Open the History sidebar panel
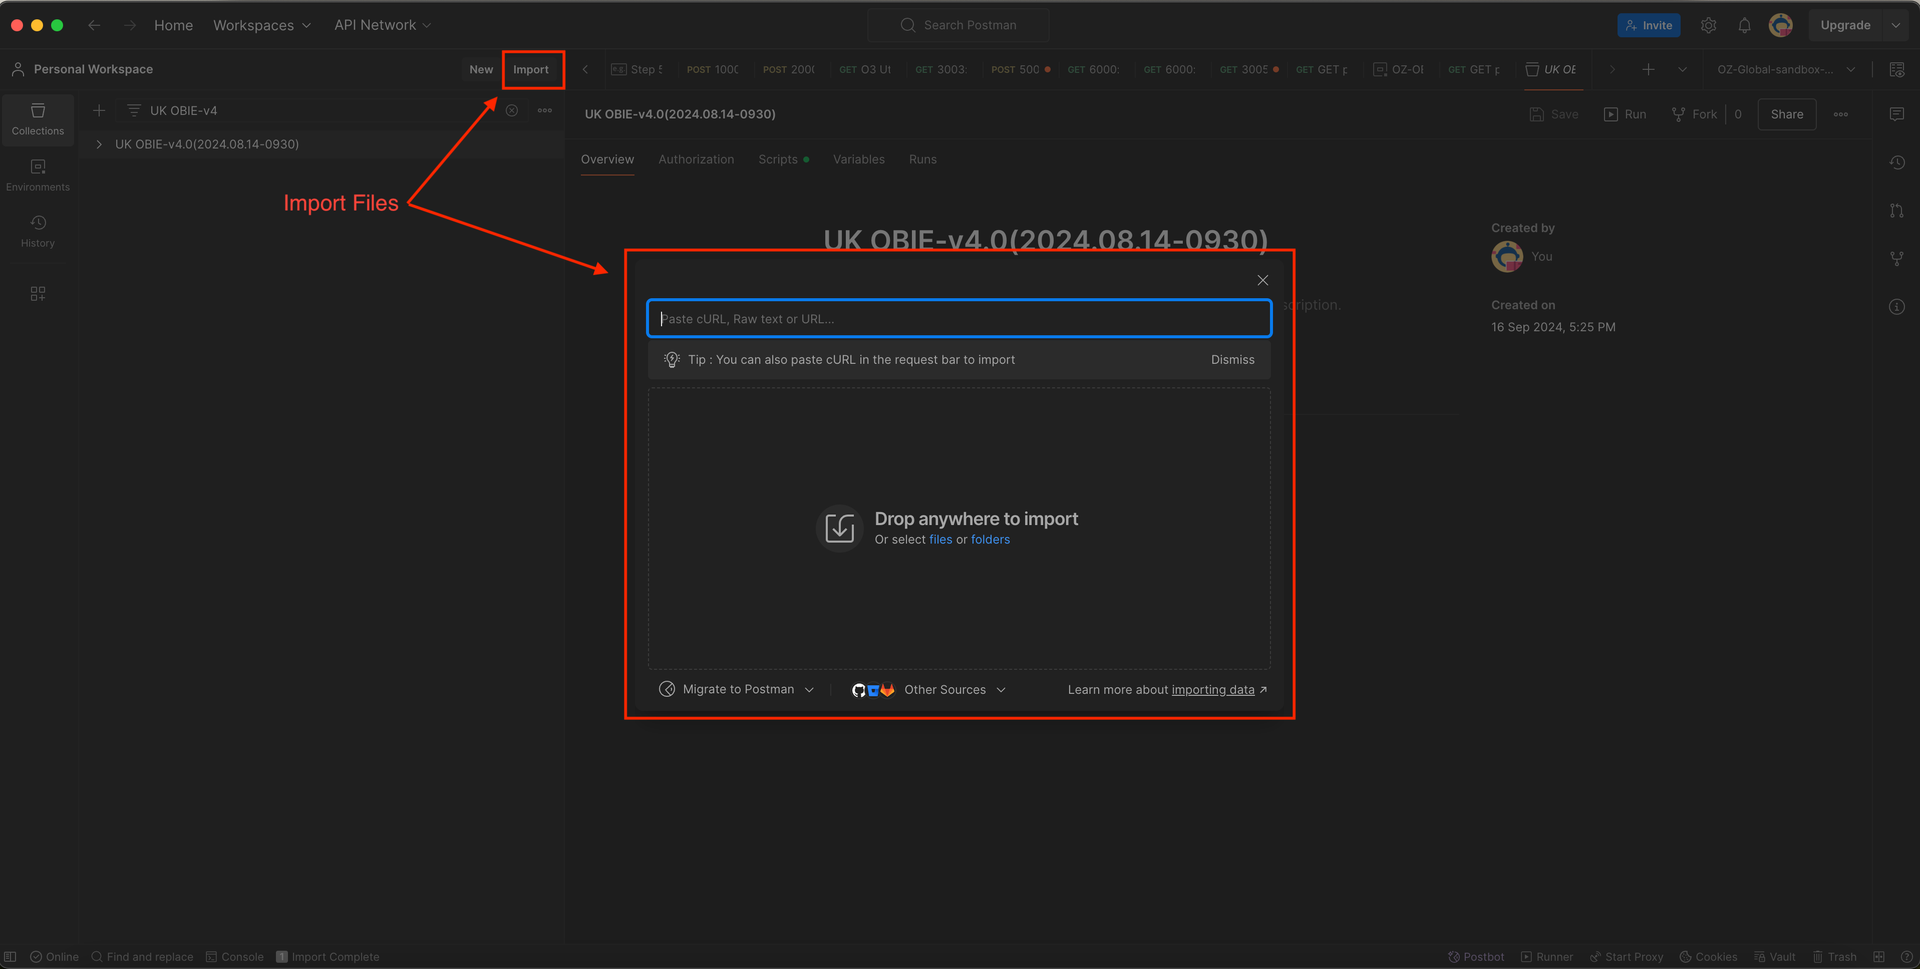1920x969 pixels. (38, 231)
